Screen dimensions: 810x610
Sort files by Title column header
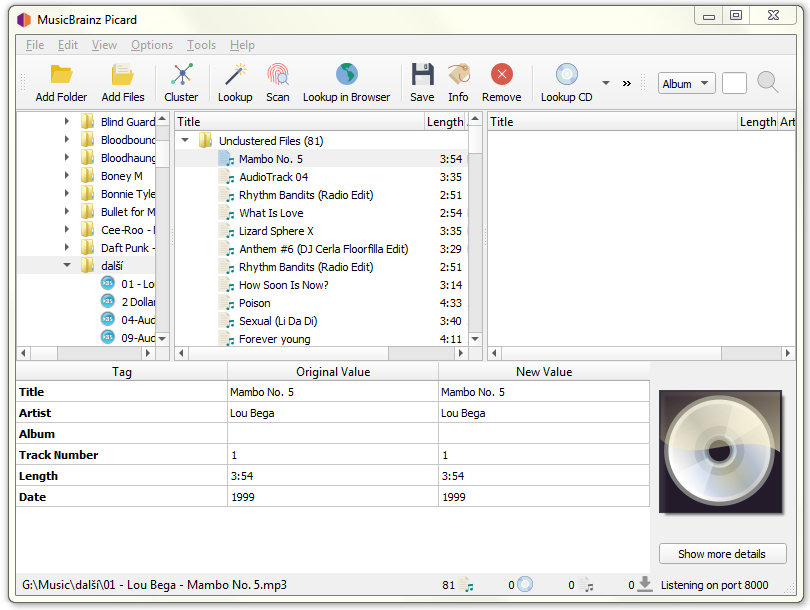pyautogui.click(x=300, y=121)
